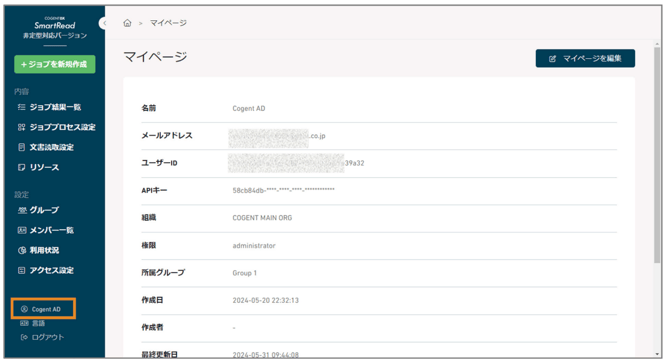
Task: Click the document reading settings icon
Action: 21,147
